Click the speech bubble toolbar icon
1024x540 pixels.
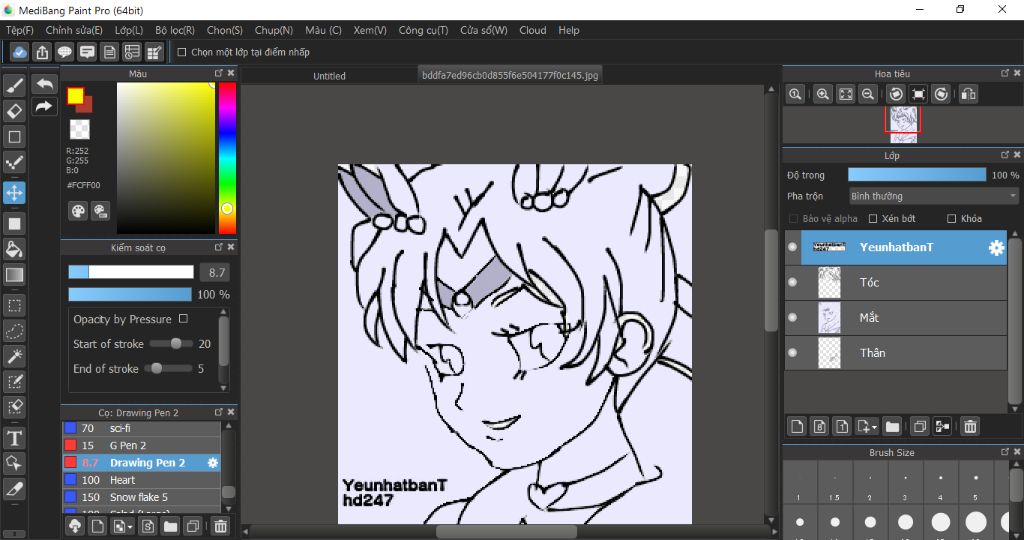64,52
